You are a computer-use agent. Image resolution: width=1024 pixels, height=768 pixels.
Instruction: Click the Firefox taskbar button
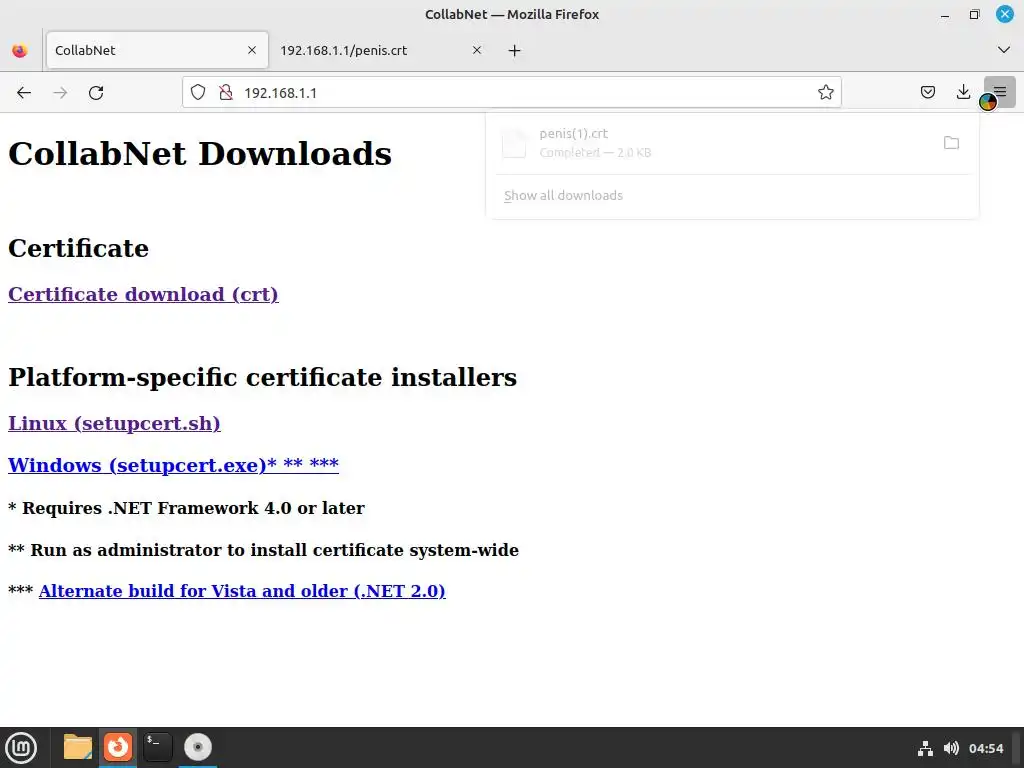pos(118,747)
